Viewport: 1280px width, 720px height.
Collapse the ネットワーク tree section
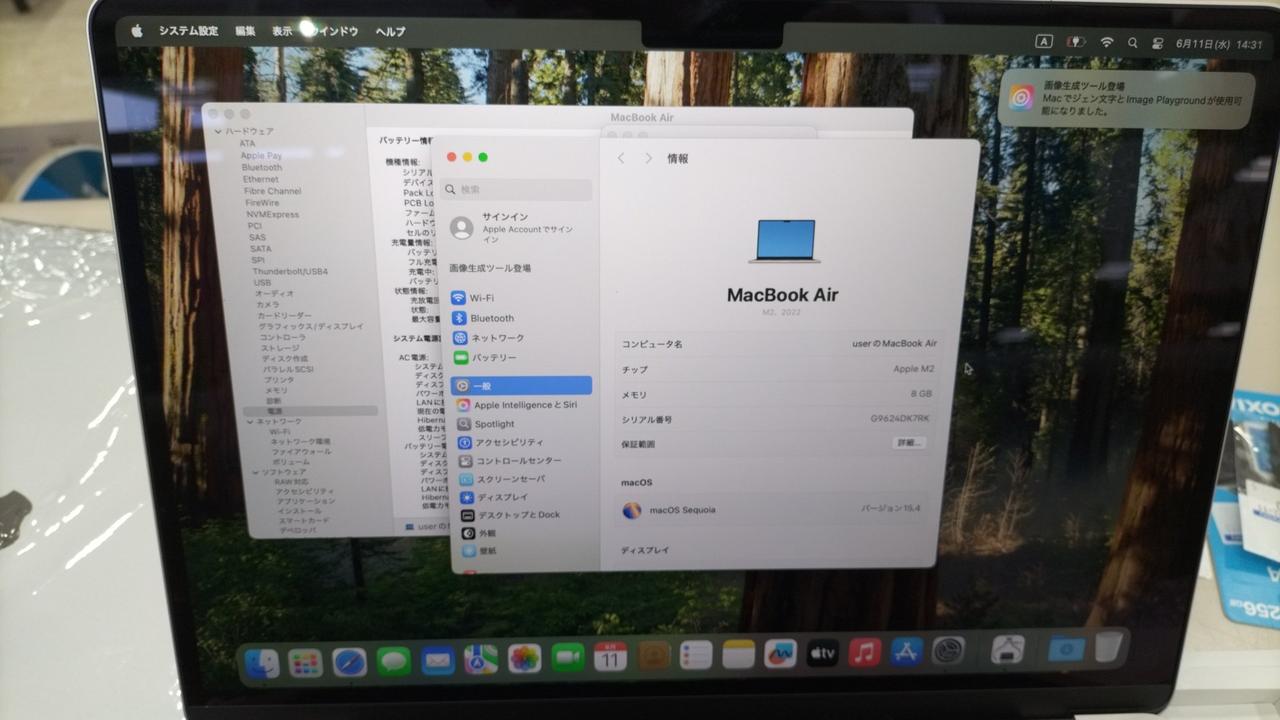[x=250, y=422]
